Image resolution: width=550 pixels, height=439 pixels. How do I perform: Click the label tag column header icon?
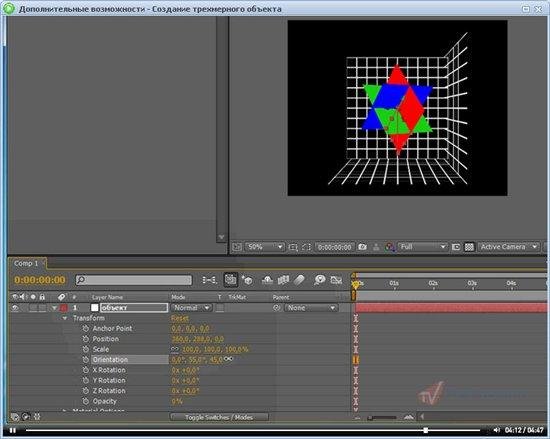[x=62, y=297]
